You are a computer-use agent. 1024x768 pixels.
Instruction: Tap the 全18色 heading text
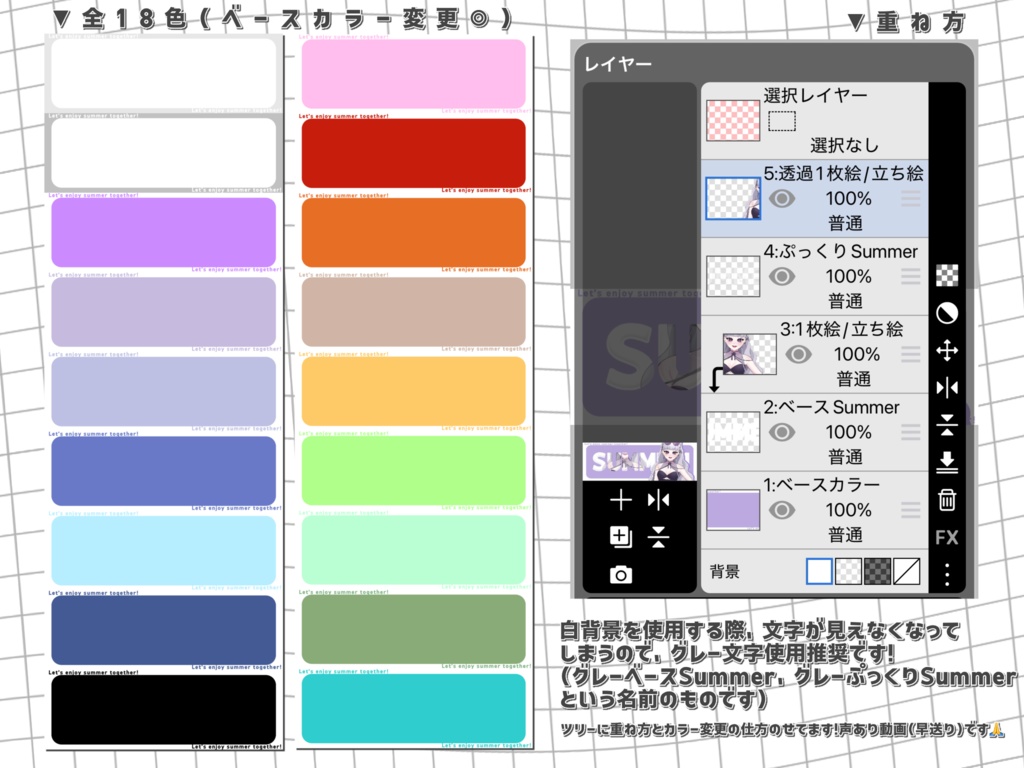(x=136, y=18)
